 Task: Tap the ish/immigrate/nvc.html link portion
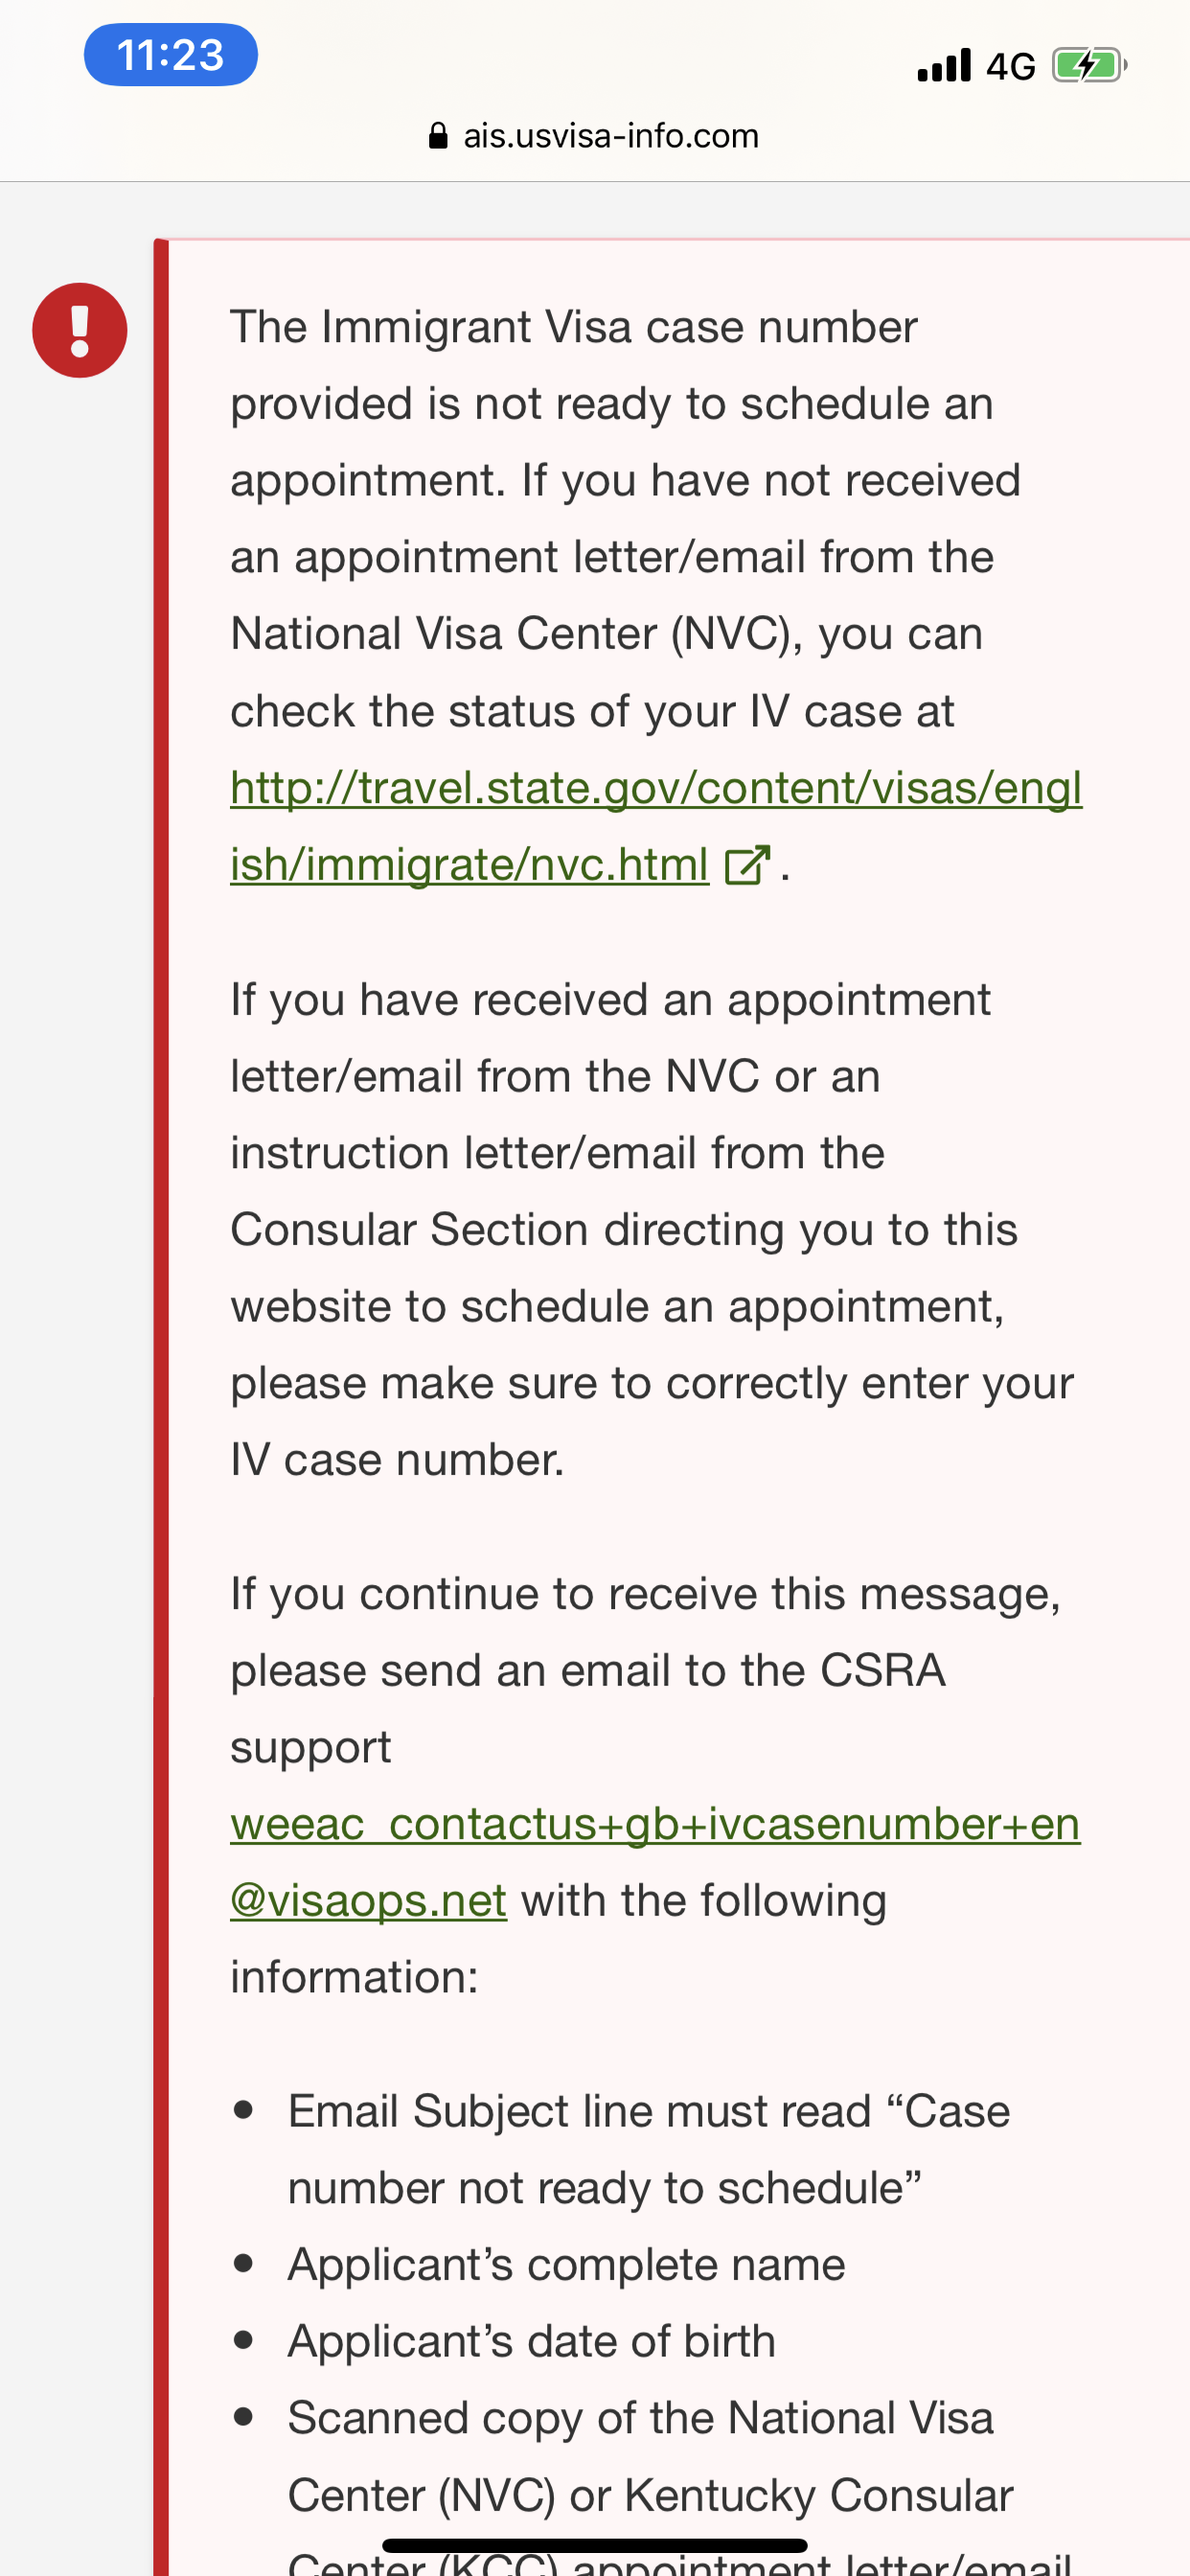click(x=469, y=864)
